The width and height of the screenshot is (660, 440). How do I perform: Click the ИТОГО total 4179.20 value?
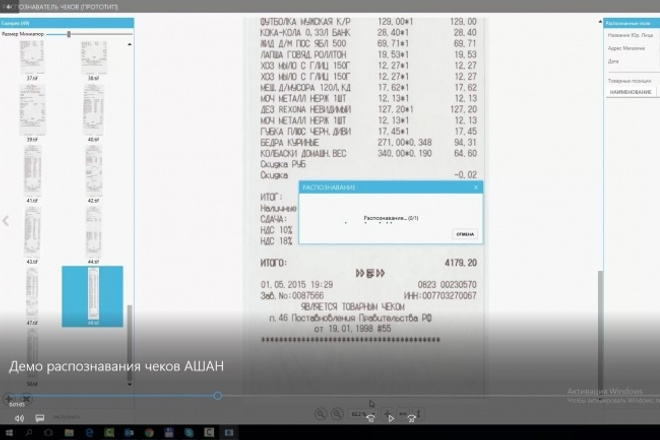pyautogui.click(x=460, y=263)
